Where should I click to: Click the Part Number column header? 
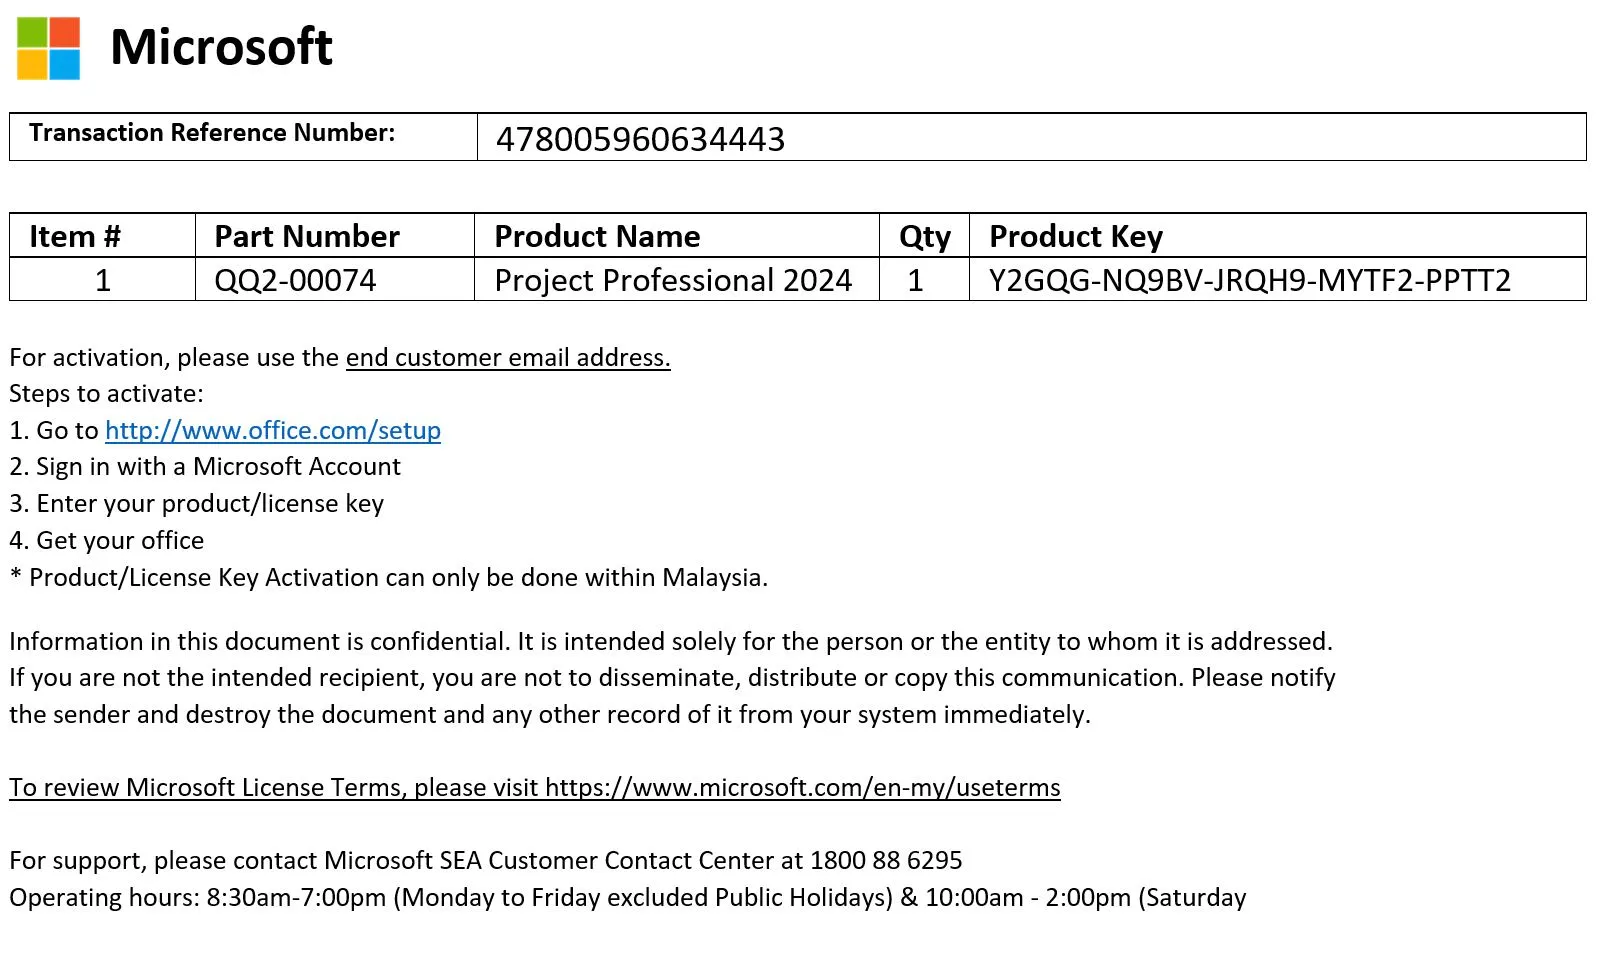307,236
